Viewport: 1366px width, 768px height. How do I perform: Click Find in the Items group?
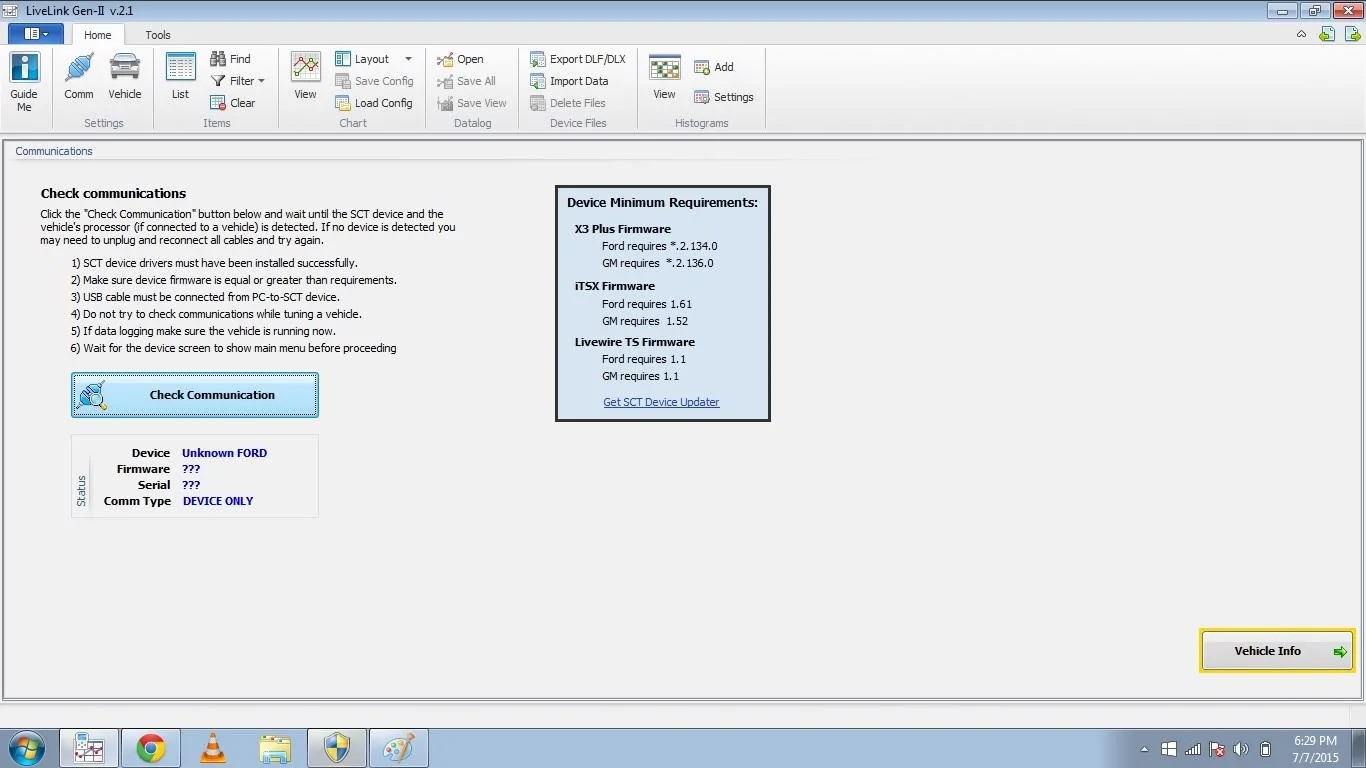tap(230, 59)
